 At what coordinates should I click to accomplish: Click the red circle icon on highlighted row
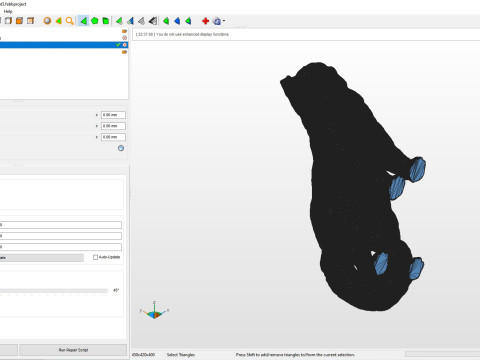[x=125, y=45]
